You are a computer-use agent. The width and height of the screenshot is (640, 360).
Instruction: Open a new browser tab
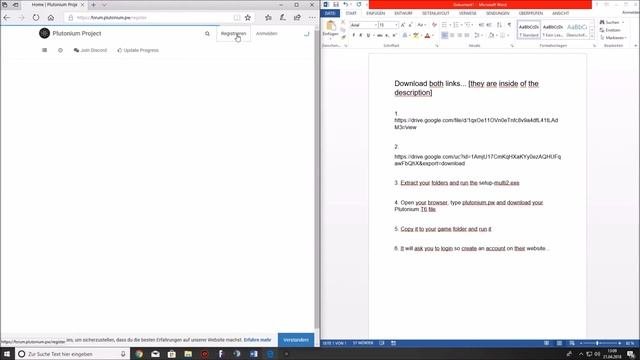tap(93, 4)
